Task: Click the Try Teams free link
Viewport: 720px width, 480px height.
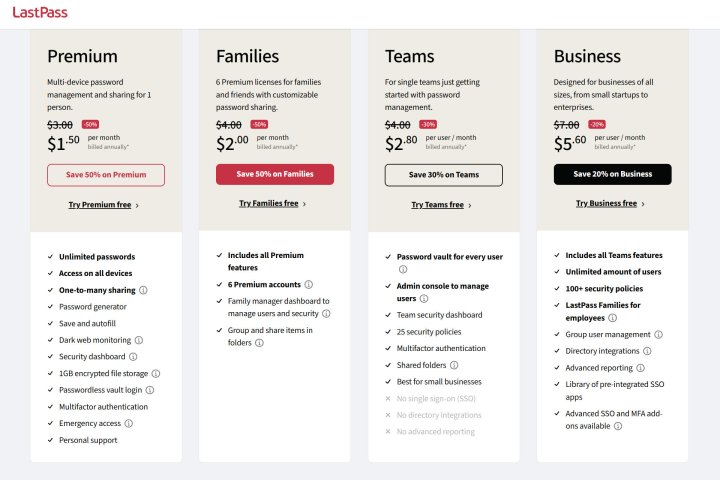Action: coord(442,204)
